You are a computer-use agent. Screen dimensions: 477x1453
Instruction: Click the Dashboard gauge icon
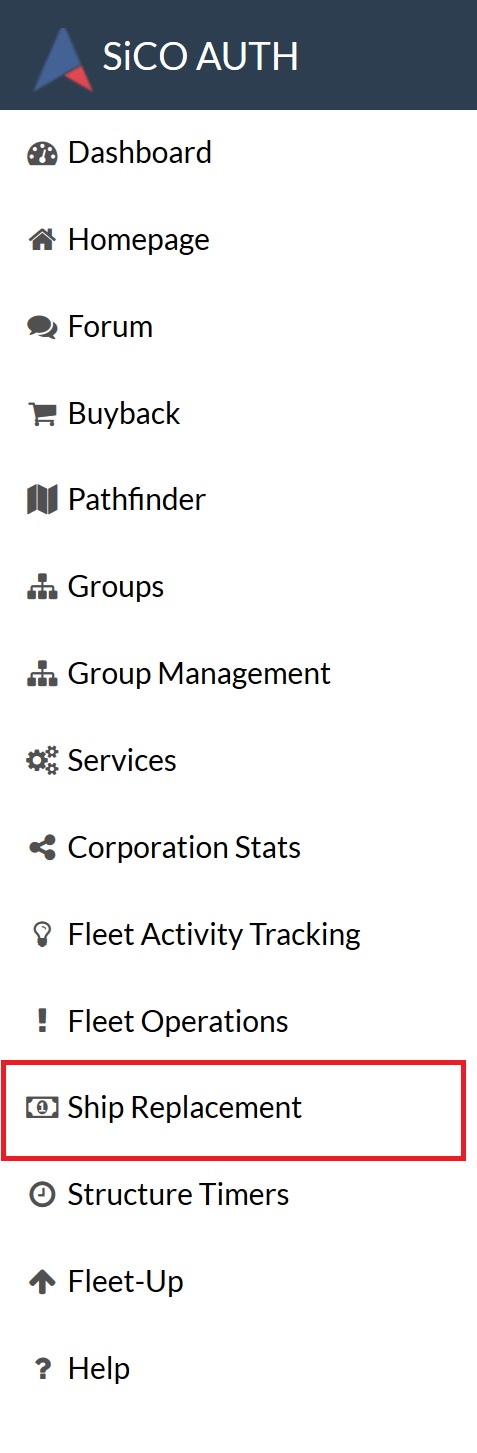coord(42,154)
